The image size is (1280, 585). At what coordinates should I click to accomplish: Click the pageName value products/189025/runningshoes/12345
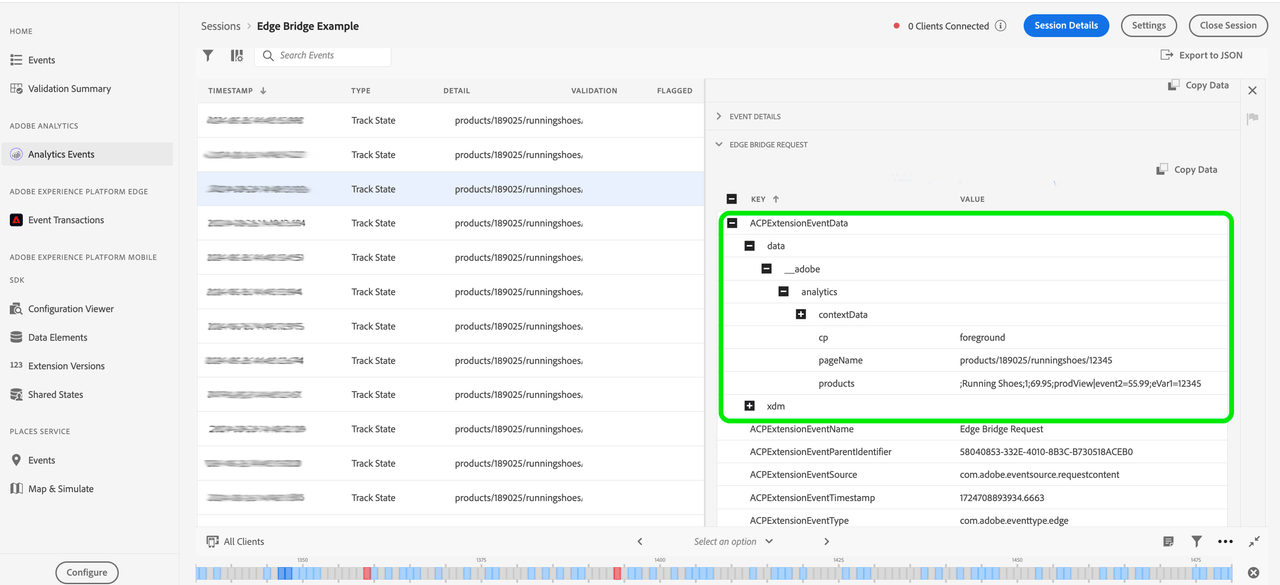[1036, 361]
